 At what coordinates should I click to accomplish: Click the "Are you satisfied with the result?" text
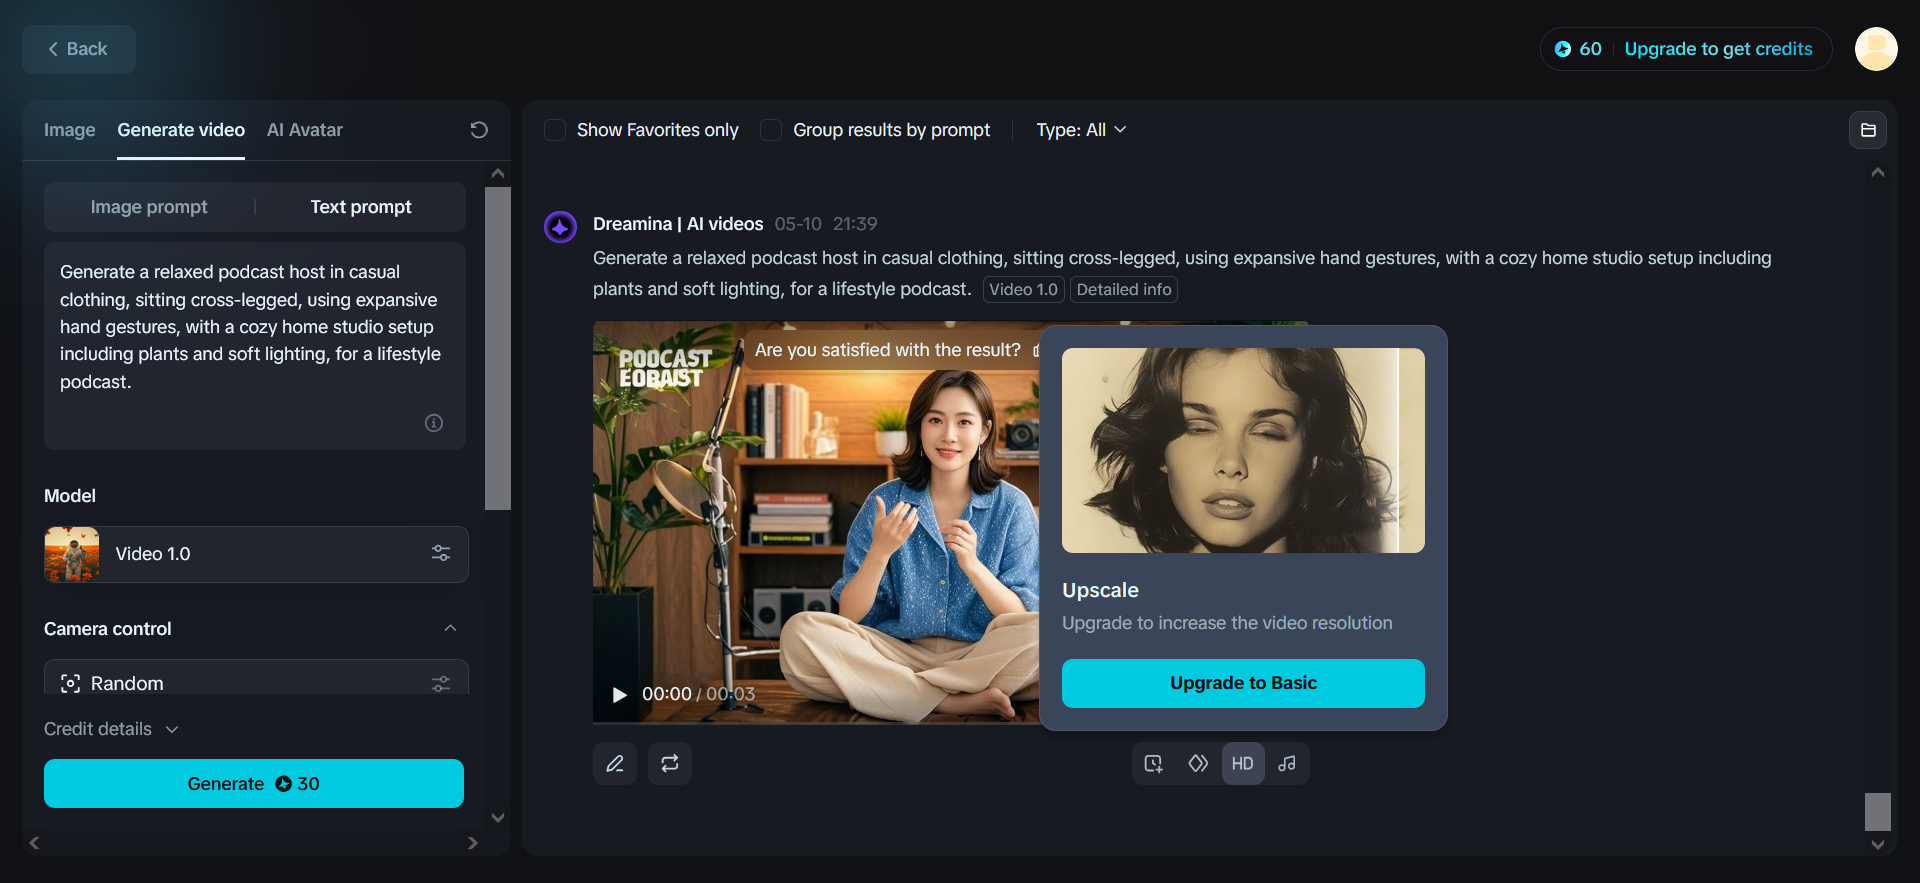pos(888,350)
